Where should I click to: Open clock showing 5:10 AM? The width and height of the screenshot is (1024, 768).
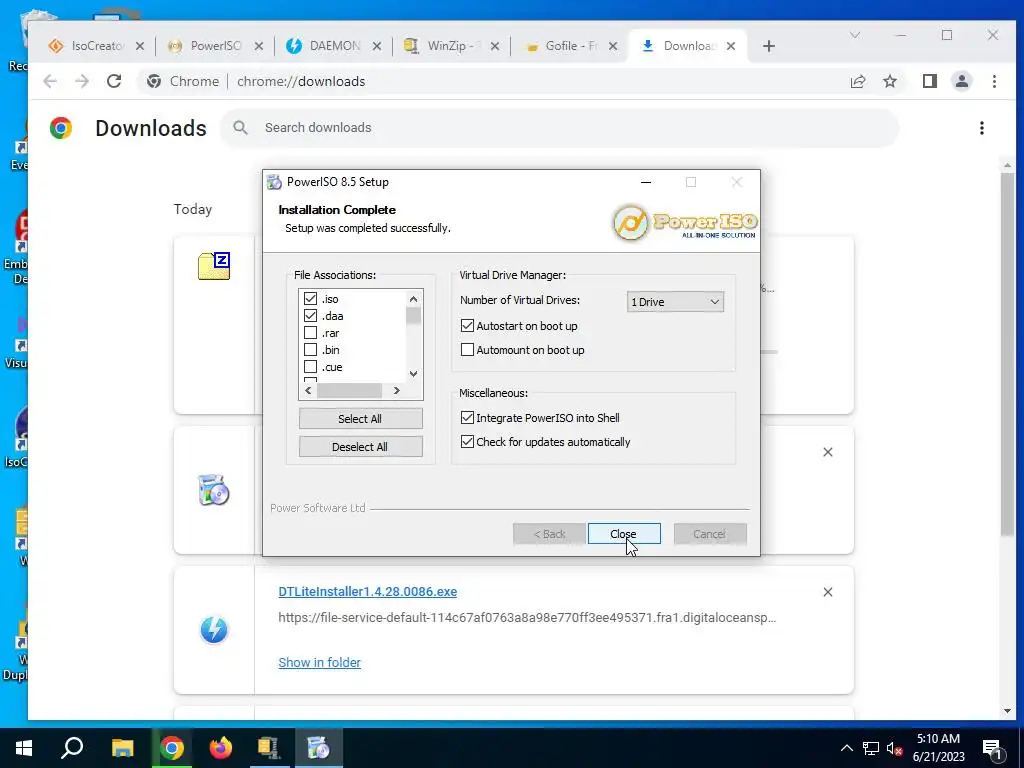938,748
